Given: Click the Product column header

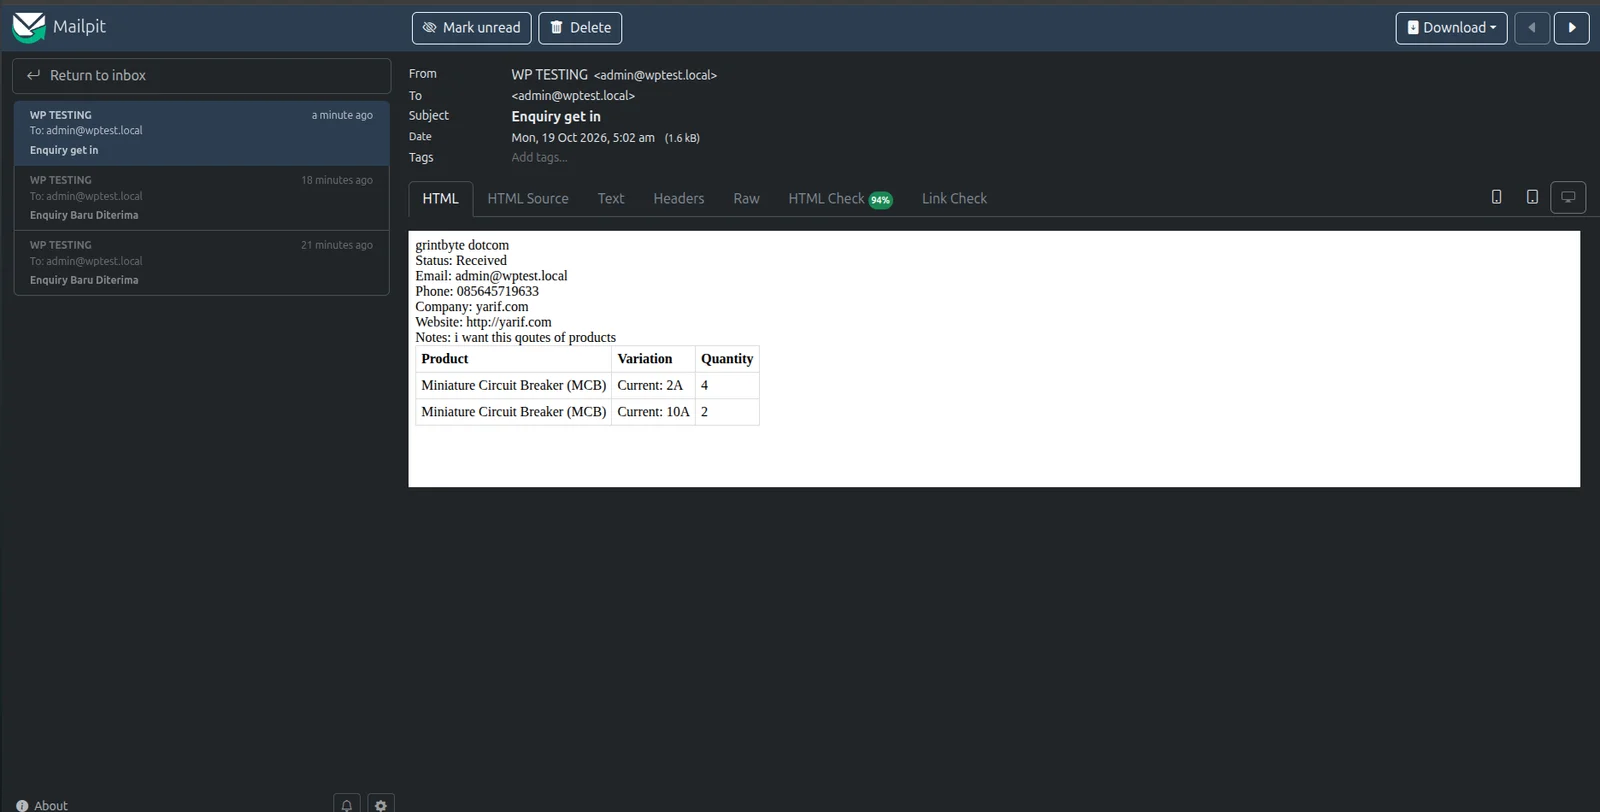Looking at the screenshot, I should pos(513,359).
